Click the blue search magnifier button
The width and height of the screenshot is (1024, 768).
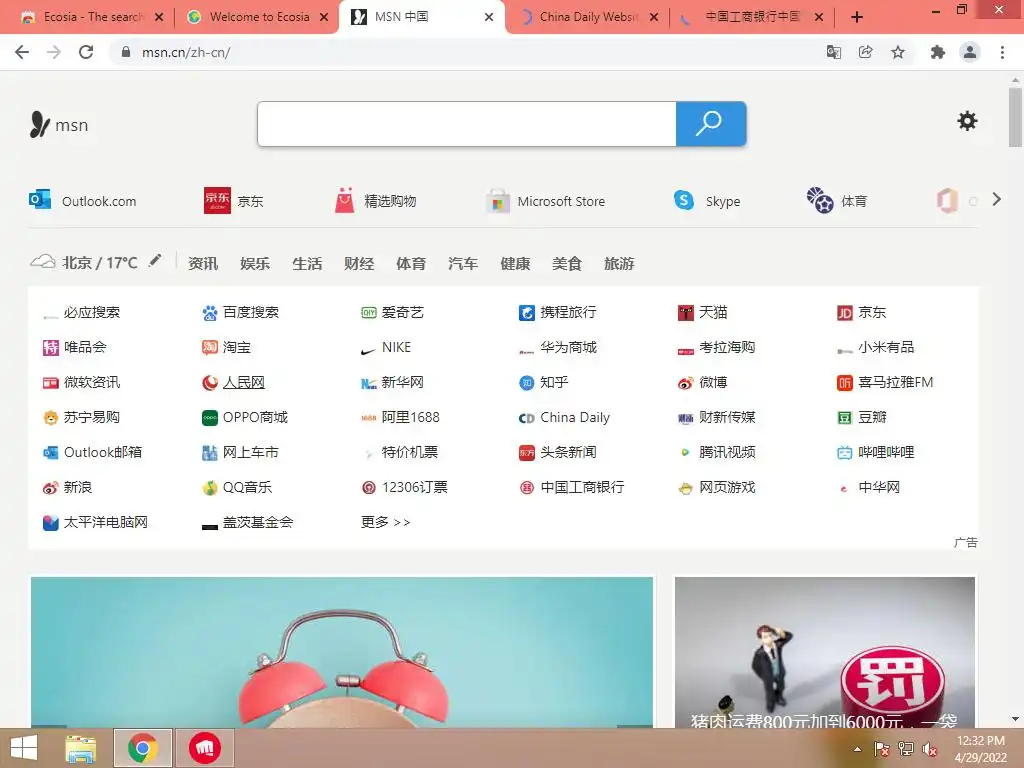pyautogui.click(x=711, y=123)
